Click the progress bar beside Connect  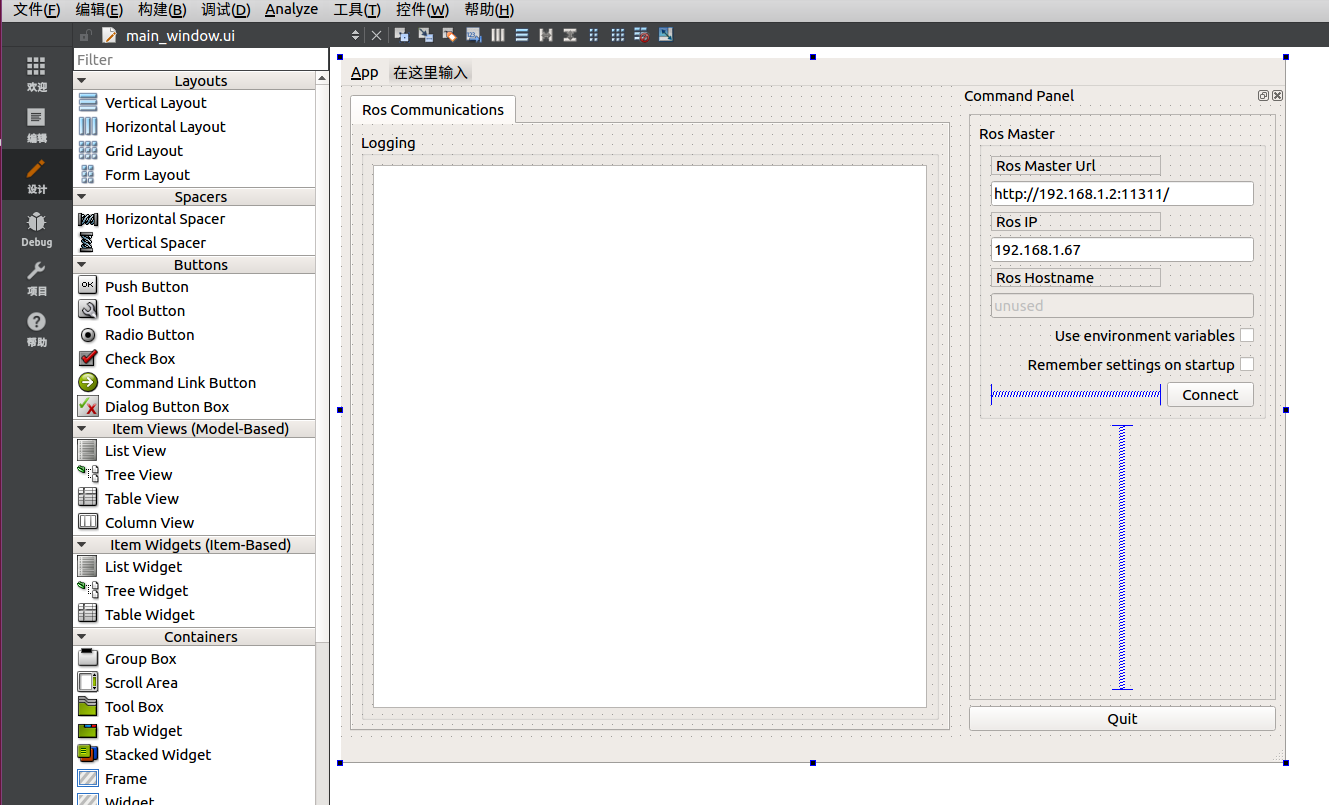1074,394
